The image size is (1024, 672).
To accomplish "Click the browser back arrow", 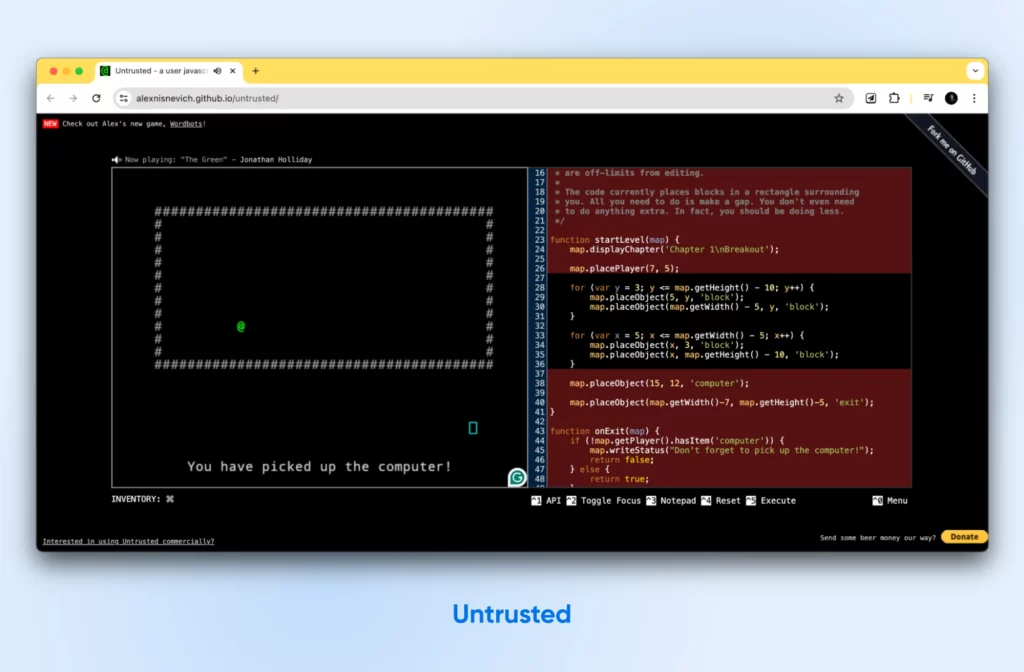I will tap(51, 98).
